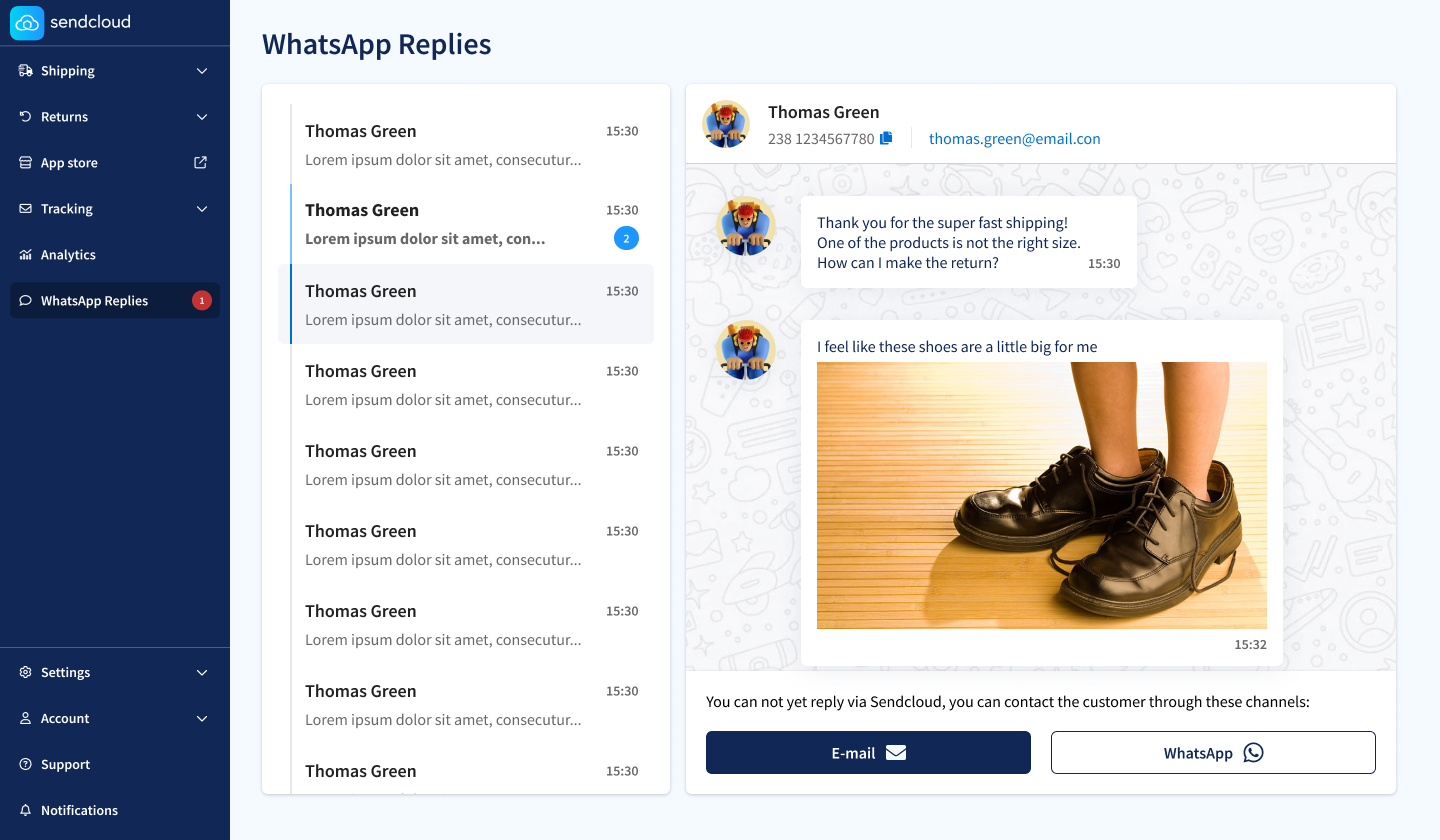Open the App store menu item

click(x=115, y=163)
